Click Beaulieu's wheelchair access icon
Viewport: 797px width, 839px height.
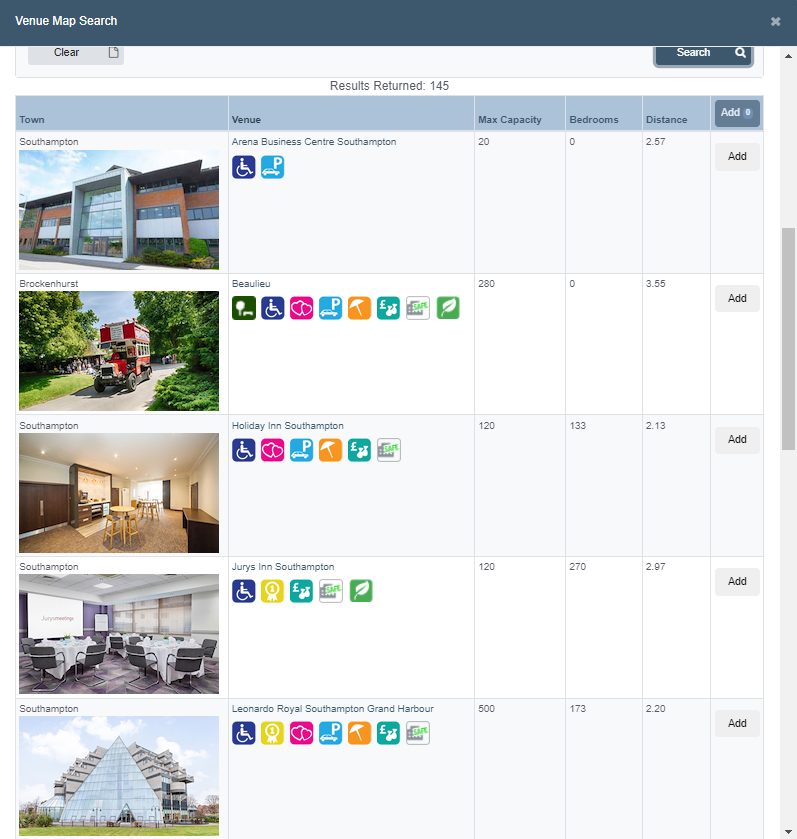(x=272, y=308)
